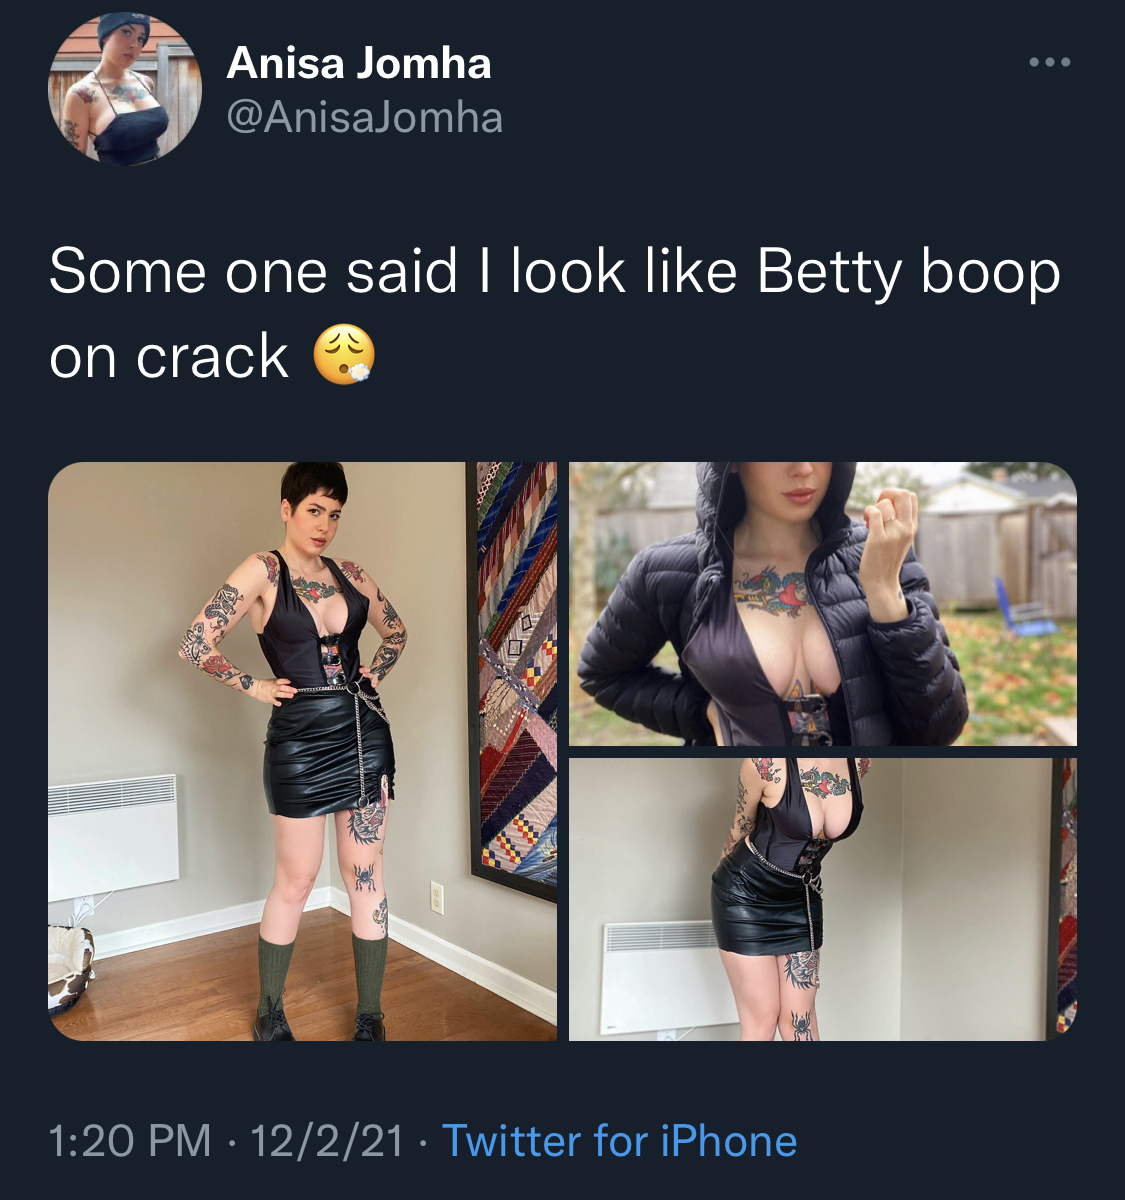Click the 1:20 PM timestamp

click(x=130, y=1140)
